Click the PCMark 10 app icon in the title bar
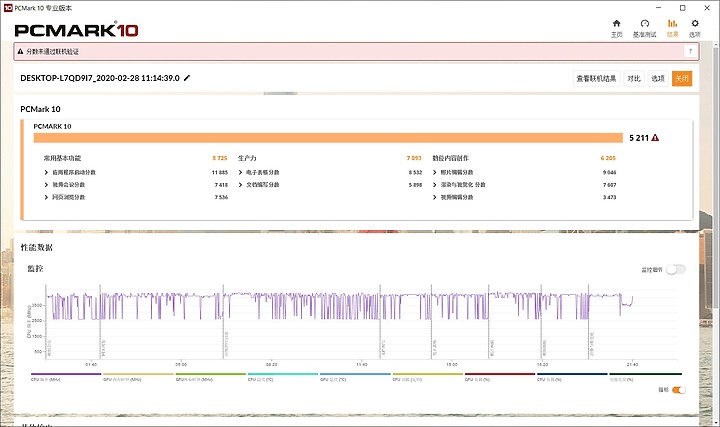 8,8
